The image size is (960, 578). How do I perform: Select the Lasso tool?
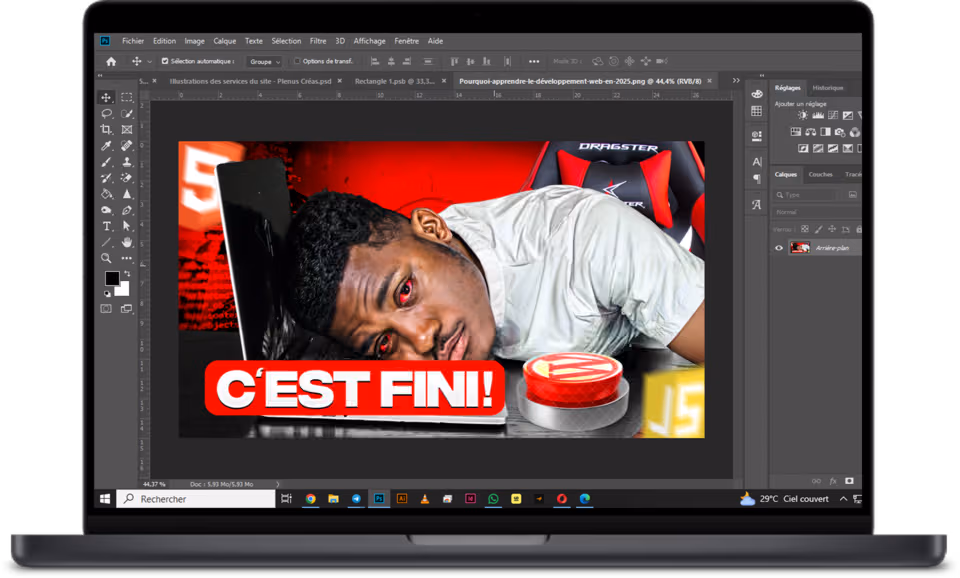(106, 114)
